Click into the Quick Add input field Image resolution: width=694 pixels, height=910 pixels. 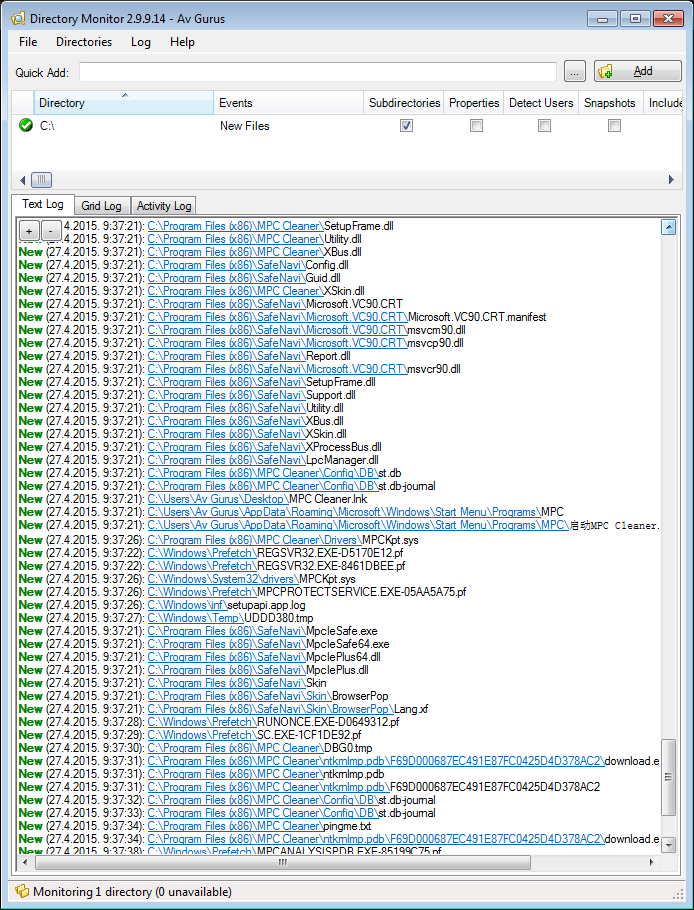pos(317,72)
